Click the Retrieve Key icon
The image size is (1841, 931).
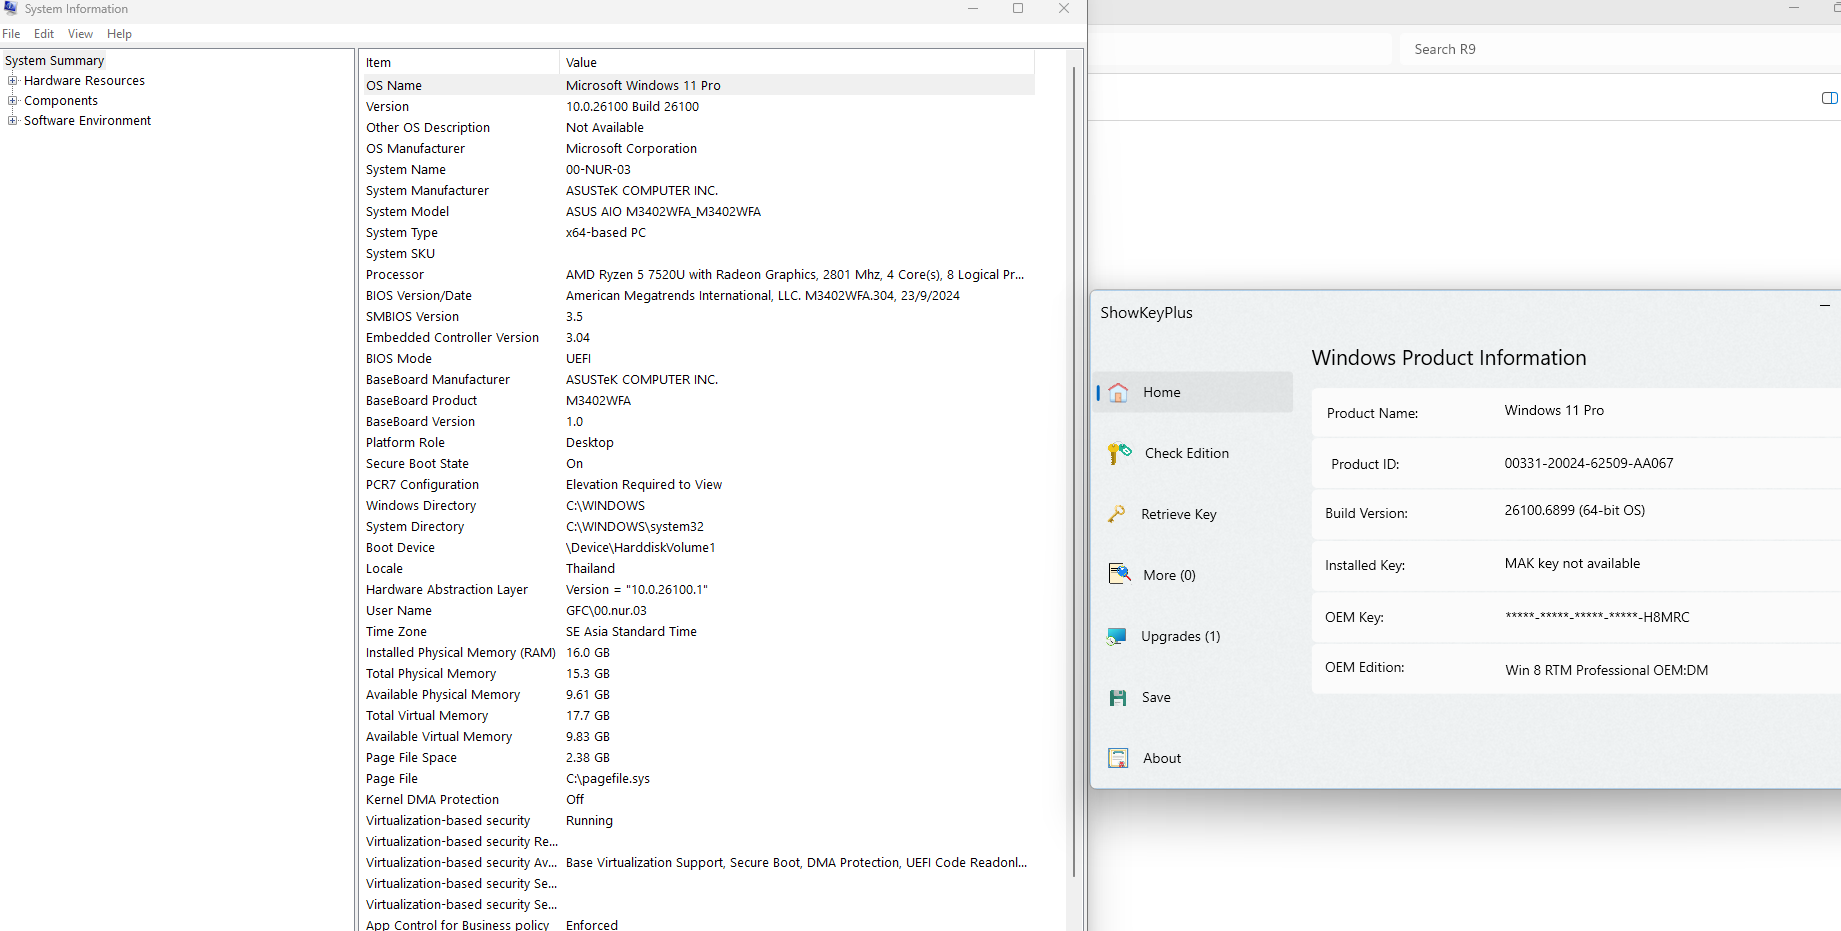(1117, 514)
